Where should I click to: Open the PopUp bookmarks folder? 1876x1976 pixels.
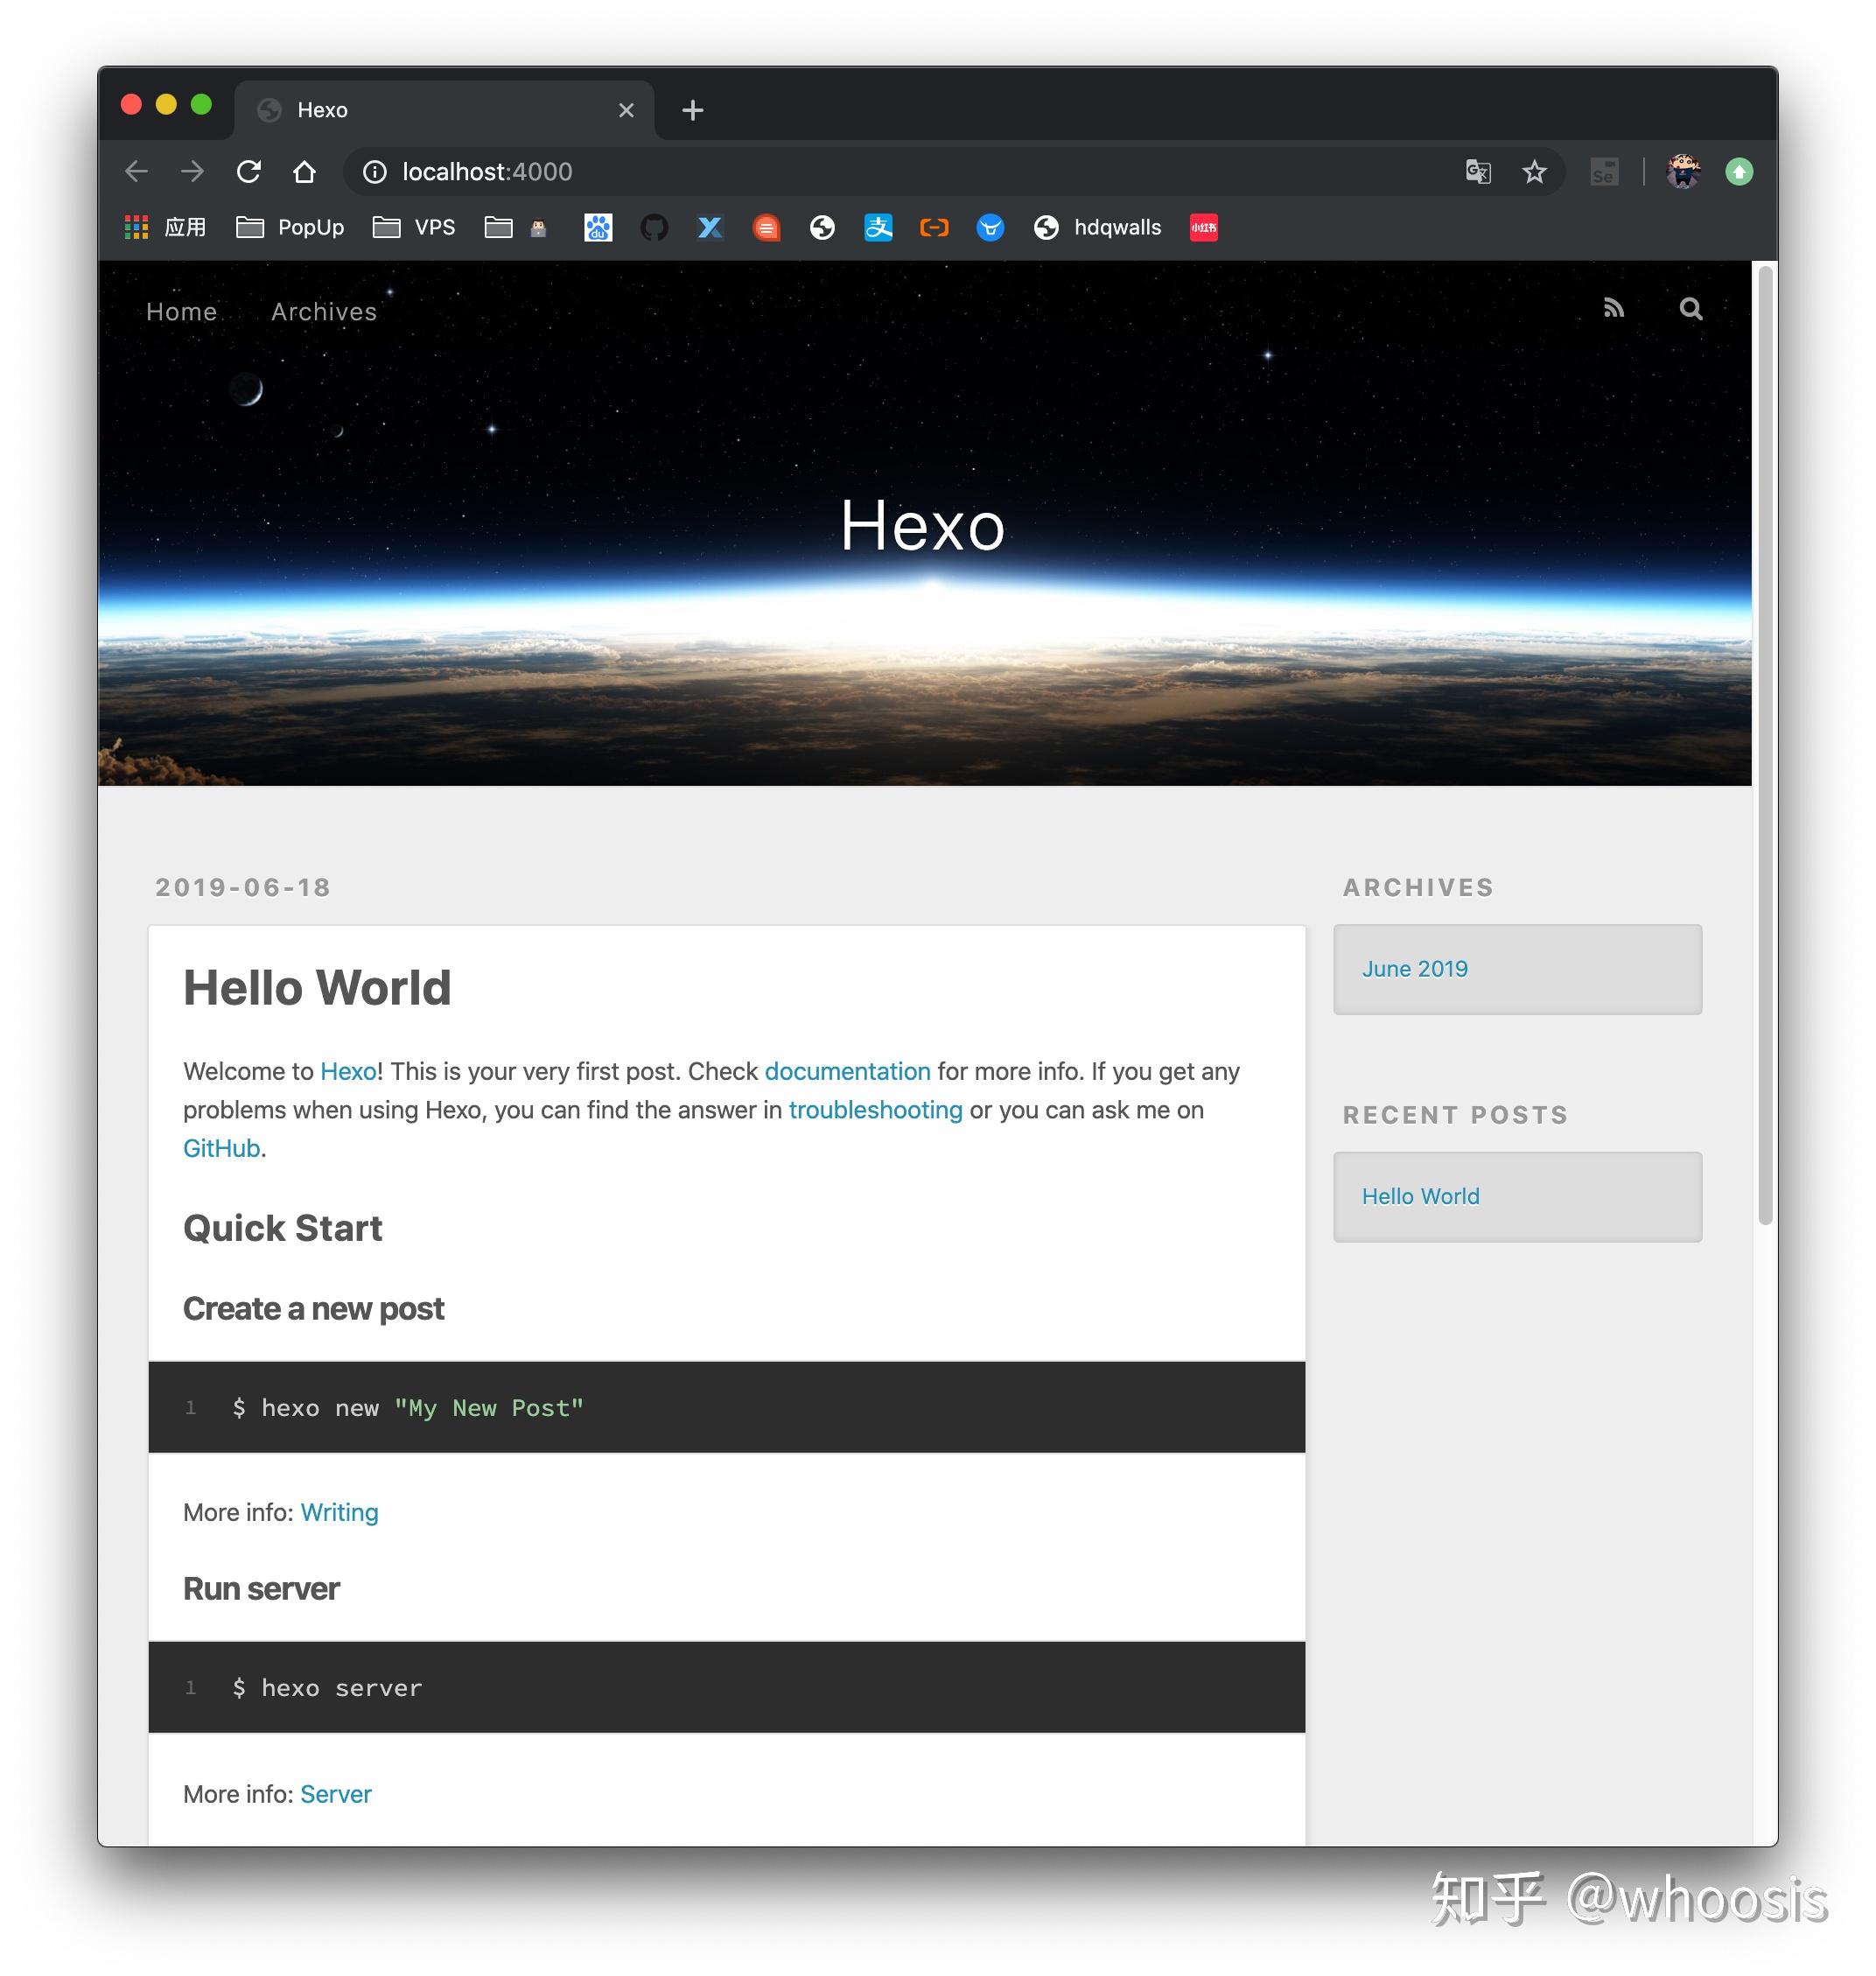click(x=290, y=227)
